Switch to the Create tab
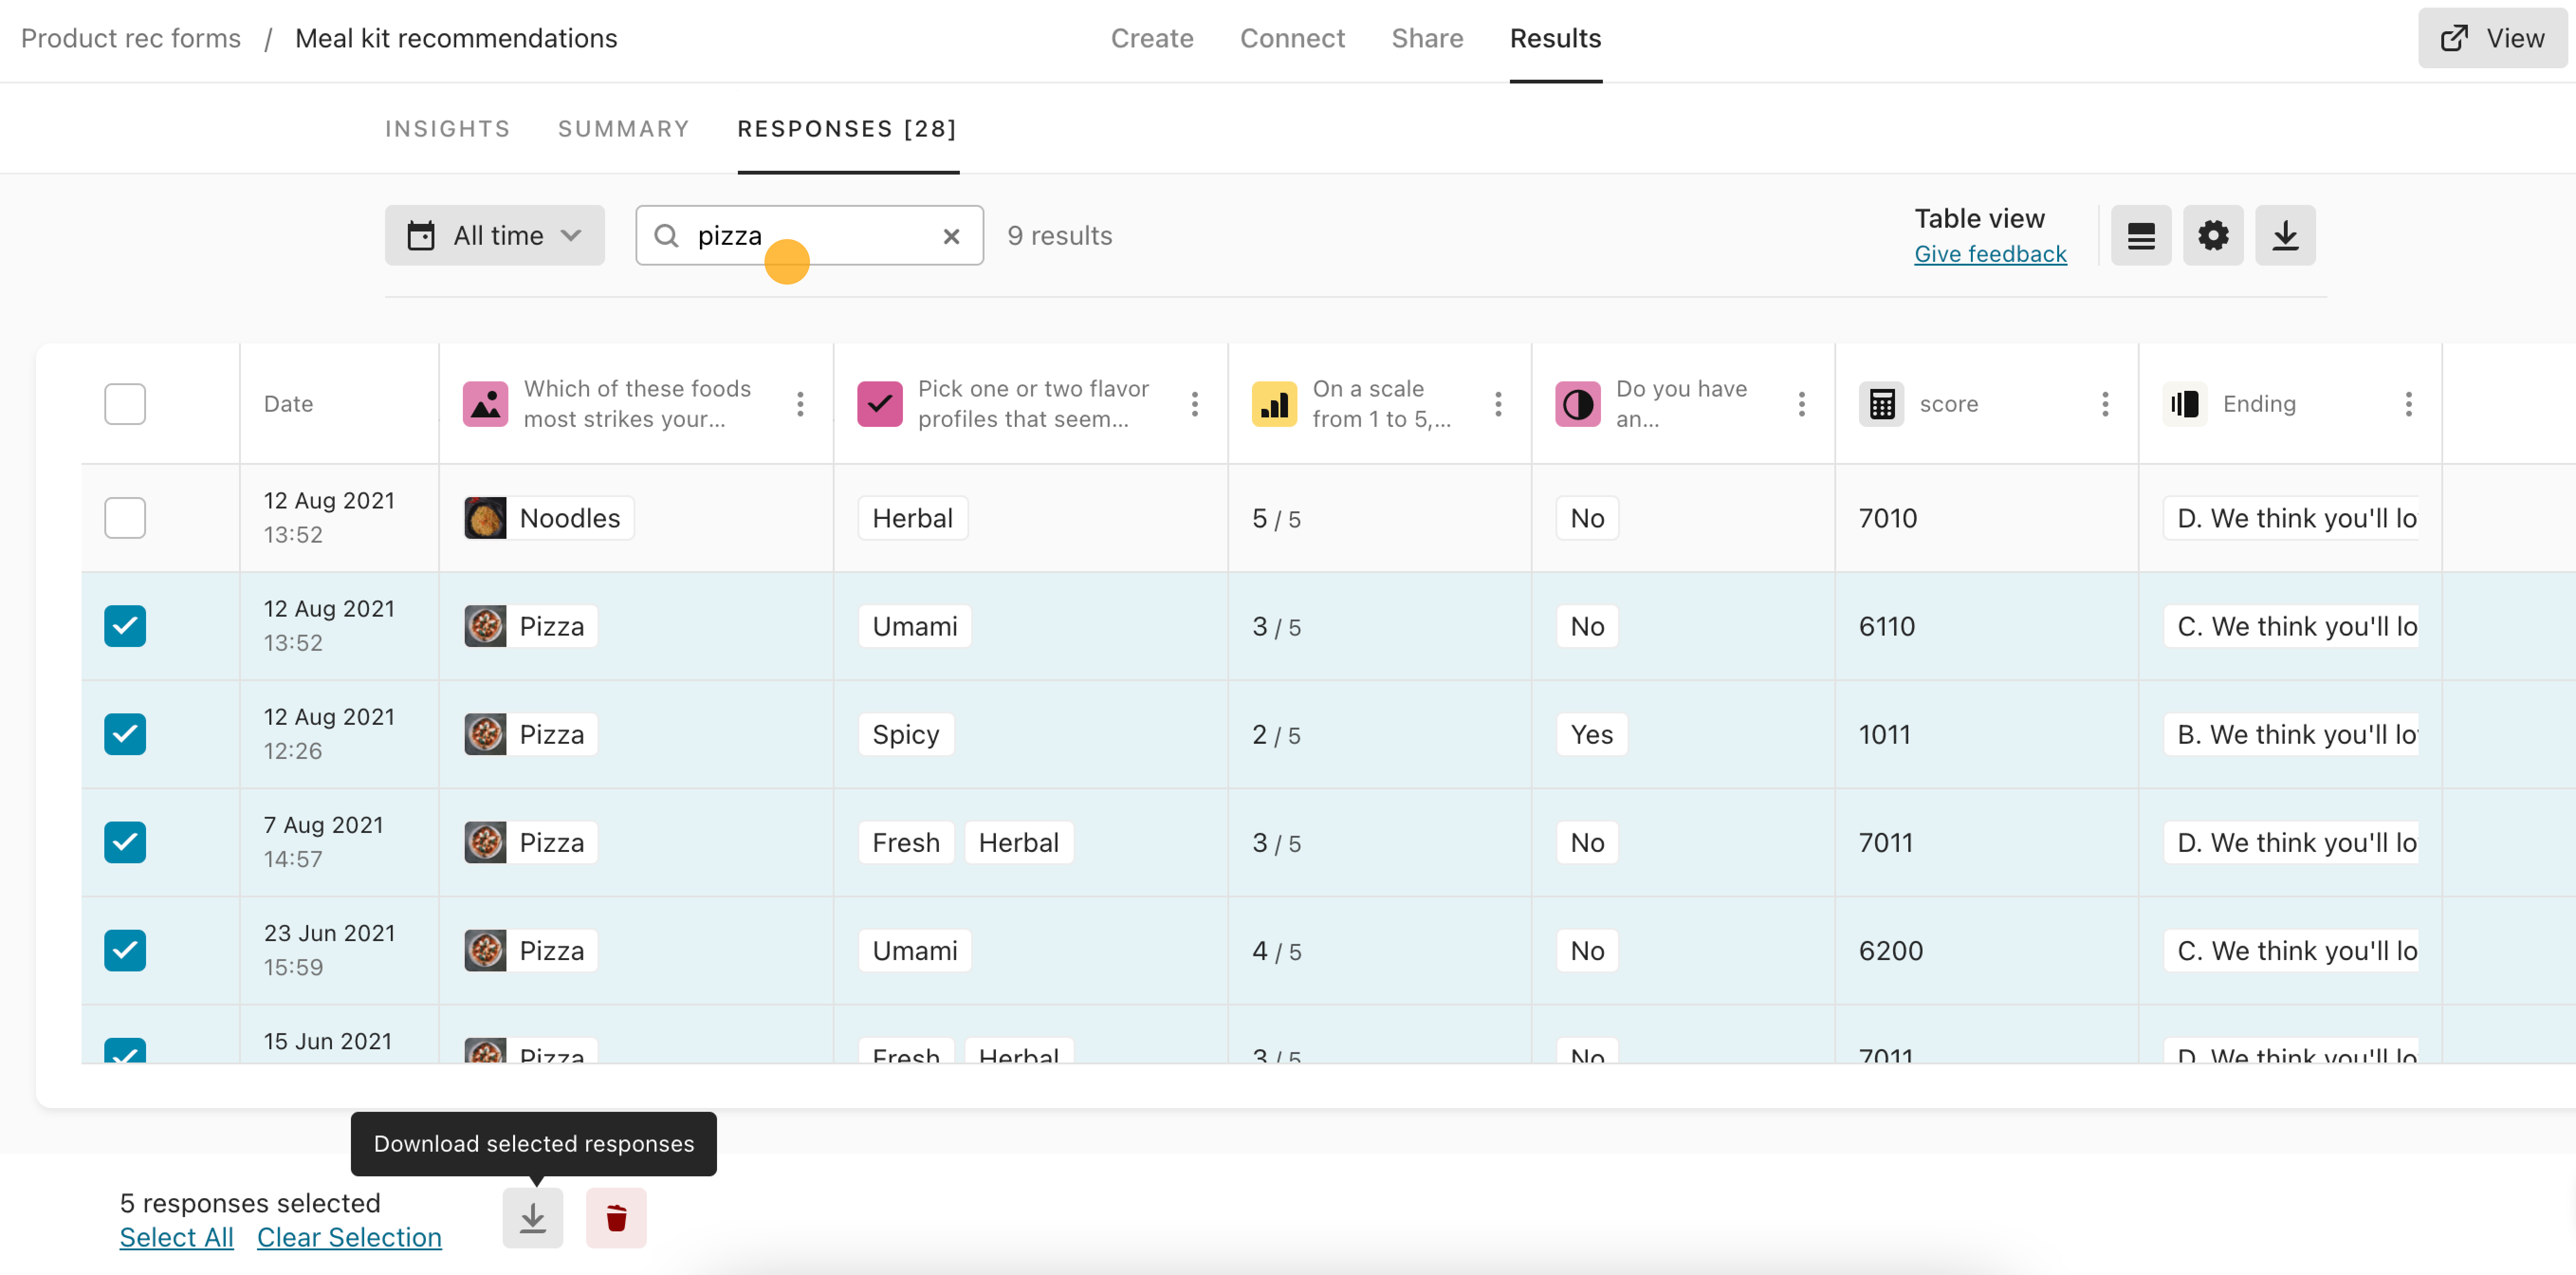The height and width of the screenshot is (1275, 2576). pos(1152,38)
